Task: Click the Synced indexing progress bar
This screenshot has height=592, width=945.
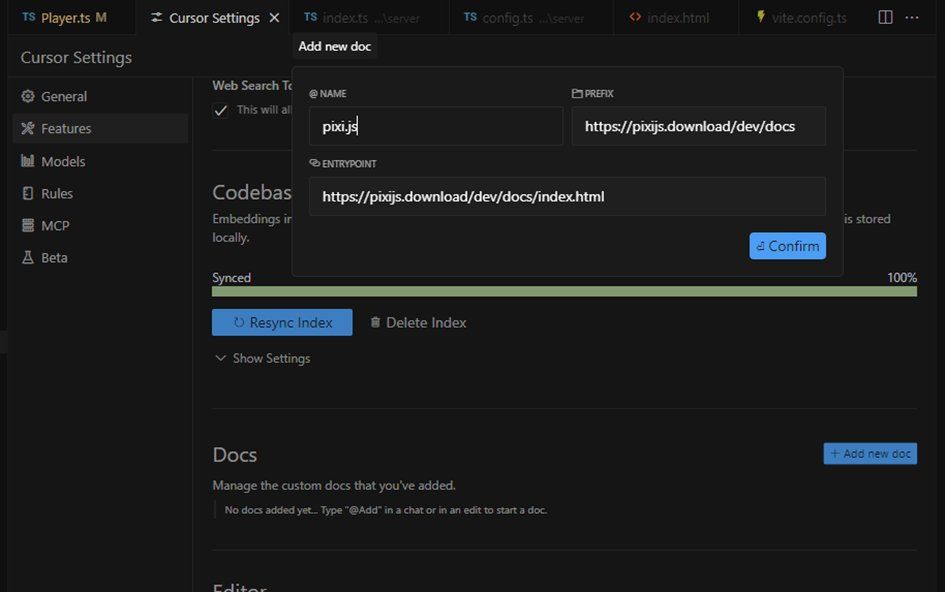Action: (x=564, y=292)
